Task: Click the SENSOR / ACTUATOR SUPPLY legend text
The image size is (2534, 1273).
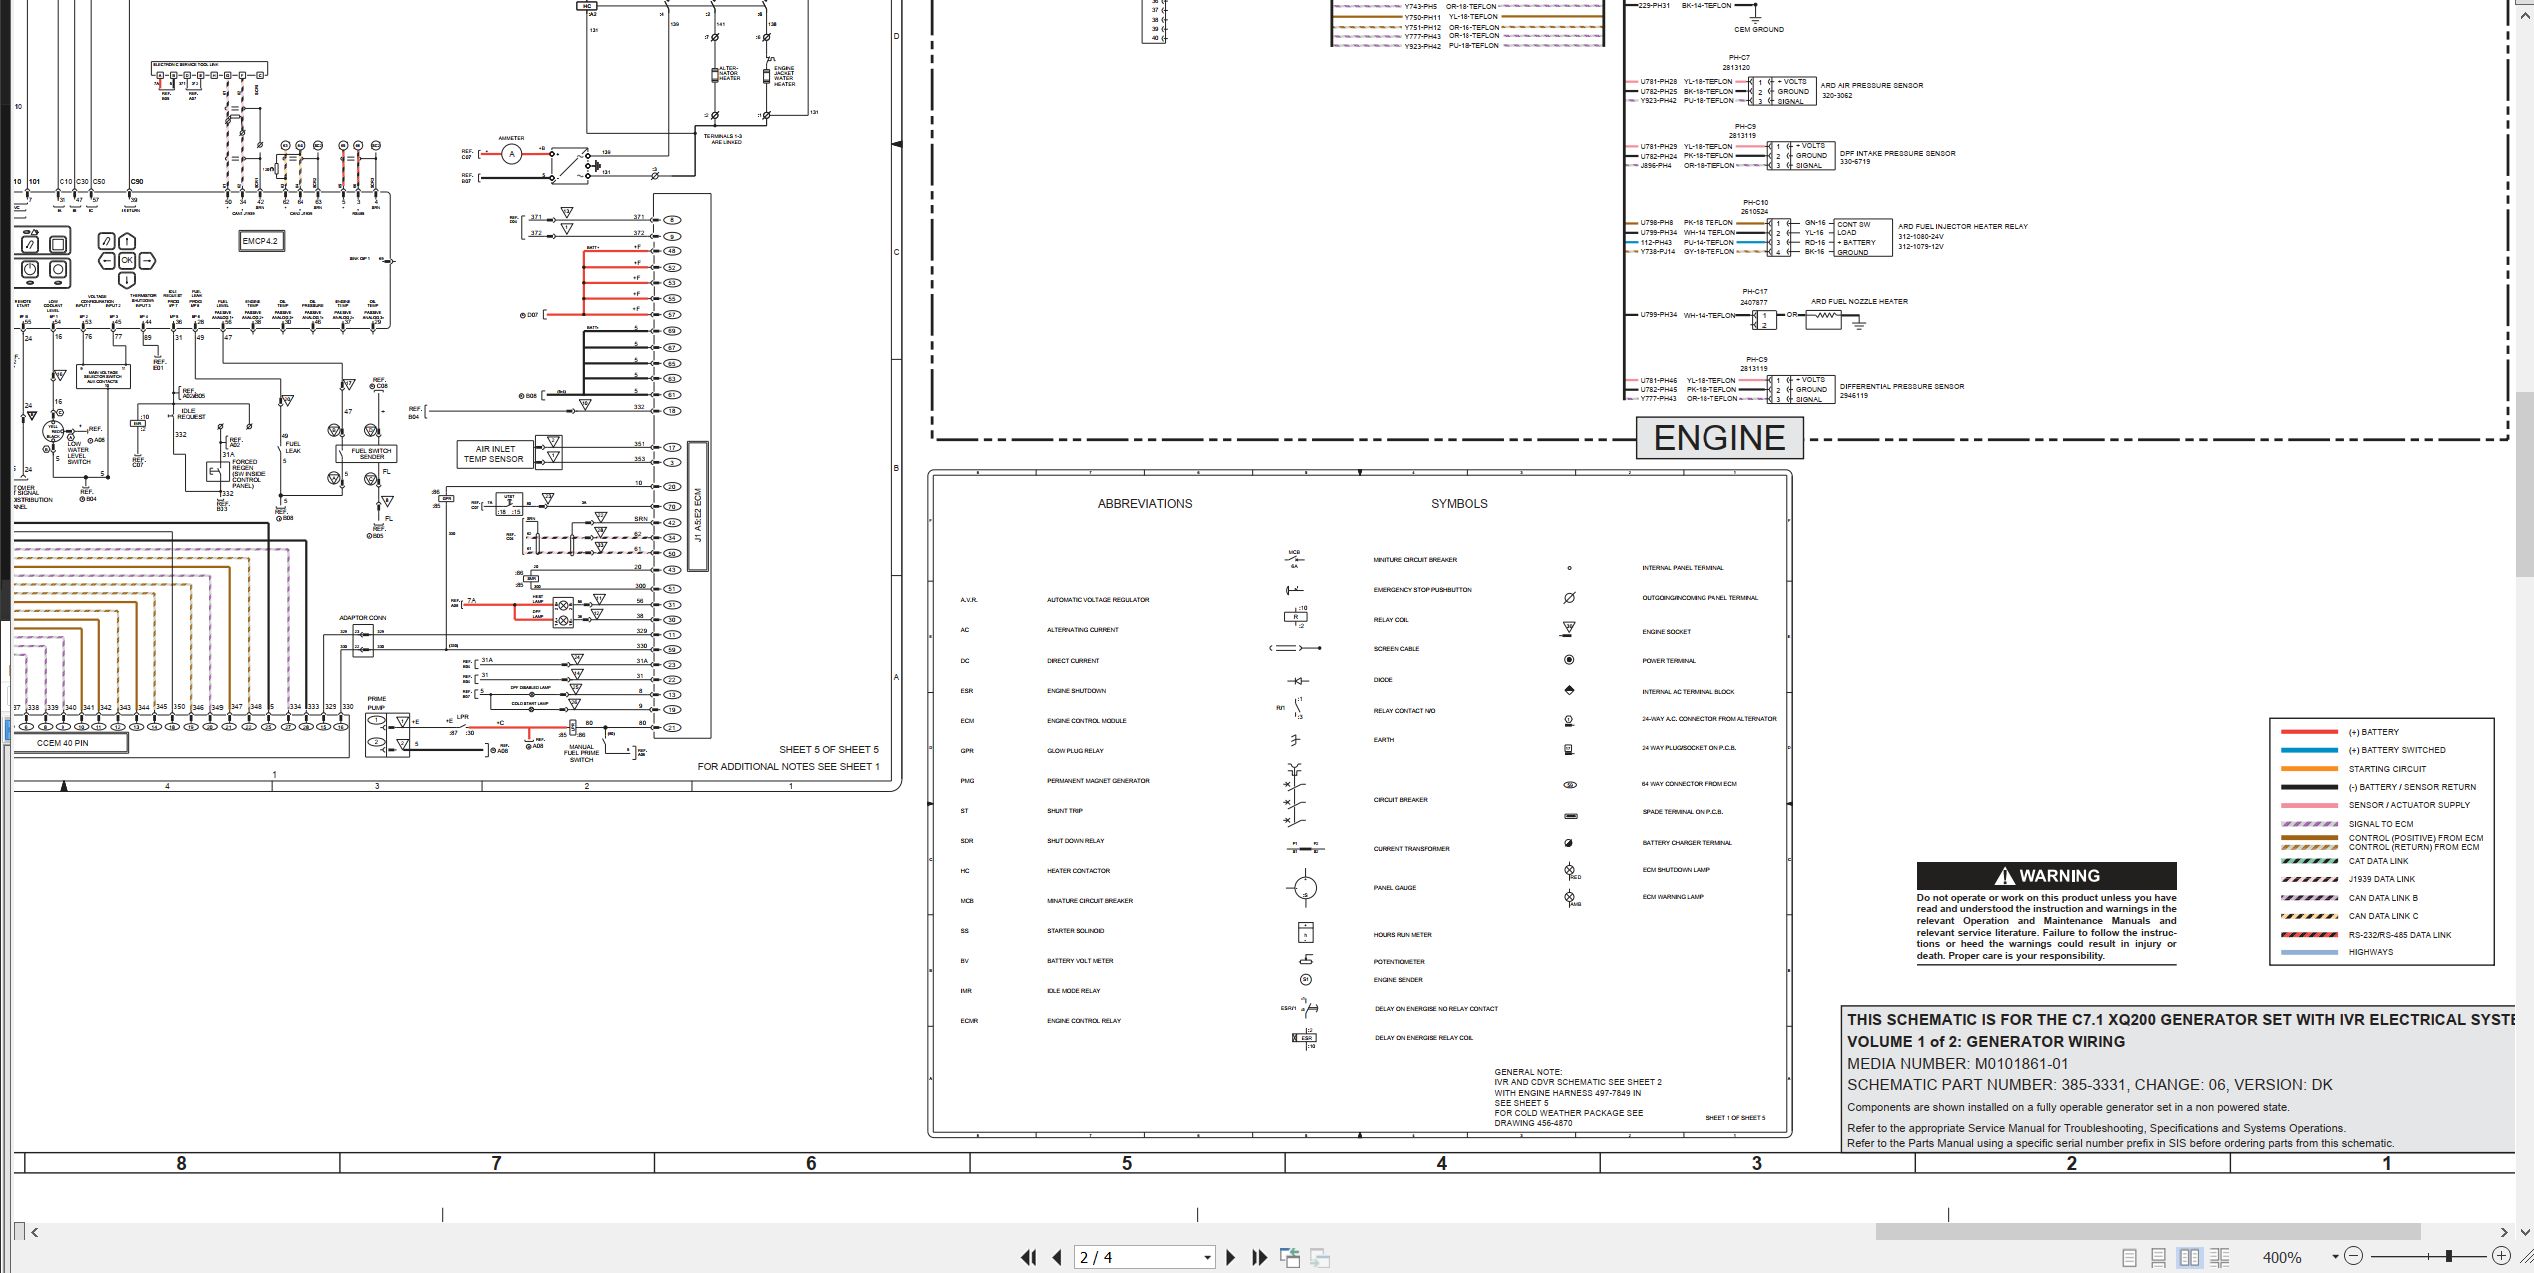Action: tap(2409, 805)
